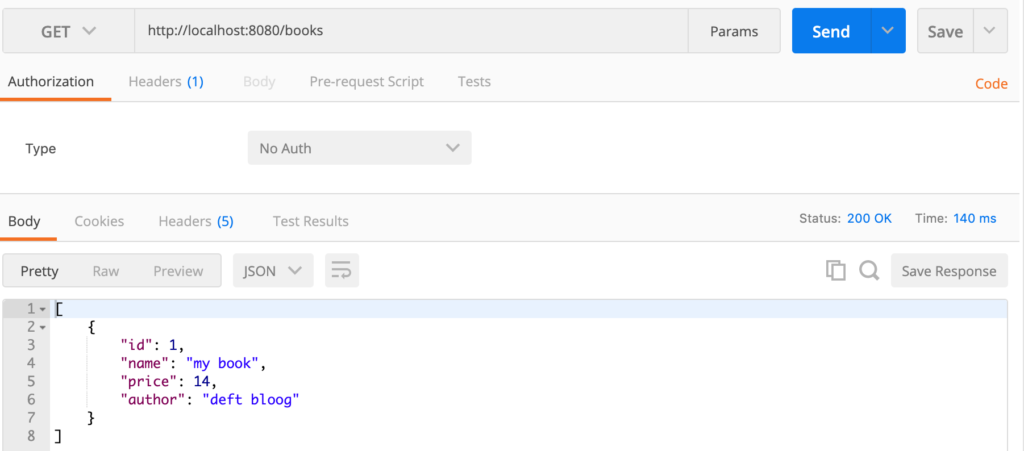Open the Pre-request Script tab
This screenshot has width=1024, height=451.
click(367, 82)
